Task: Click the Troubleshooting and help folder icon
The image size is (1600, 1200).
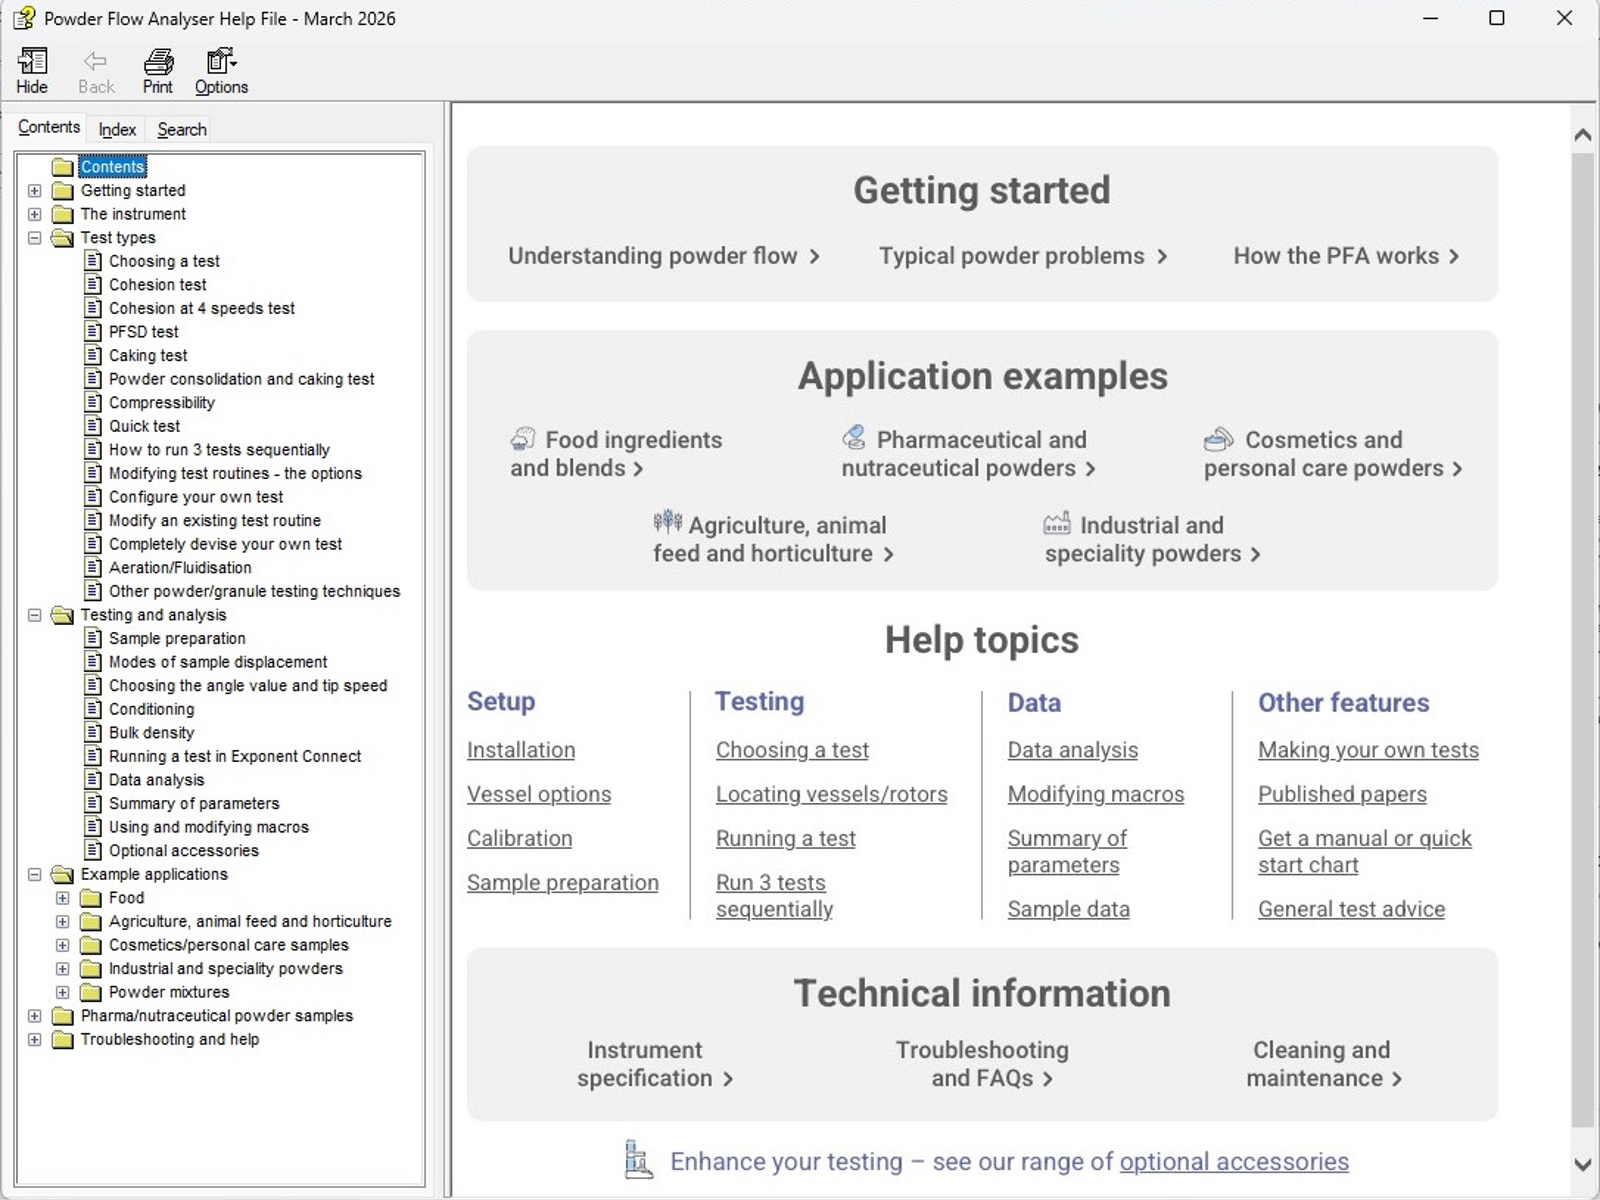Action: [63, 1039]
